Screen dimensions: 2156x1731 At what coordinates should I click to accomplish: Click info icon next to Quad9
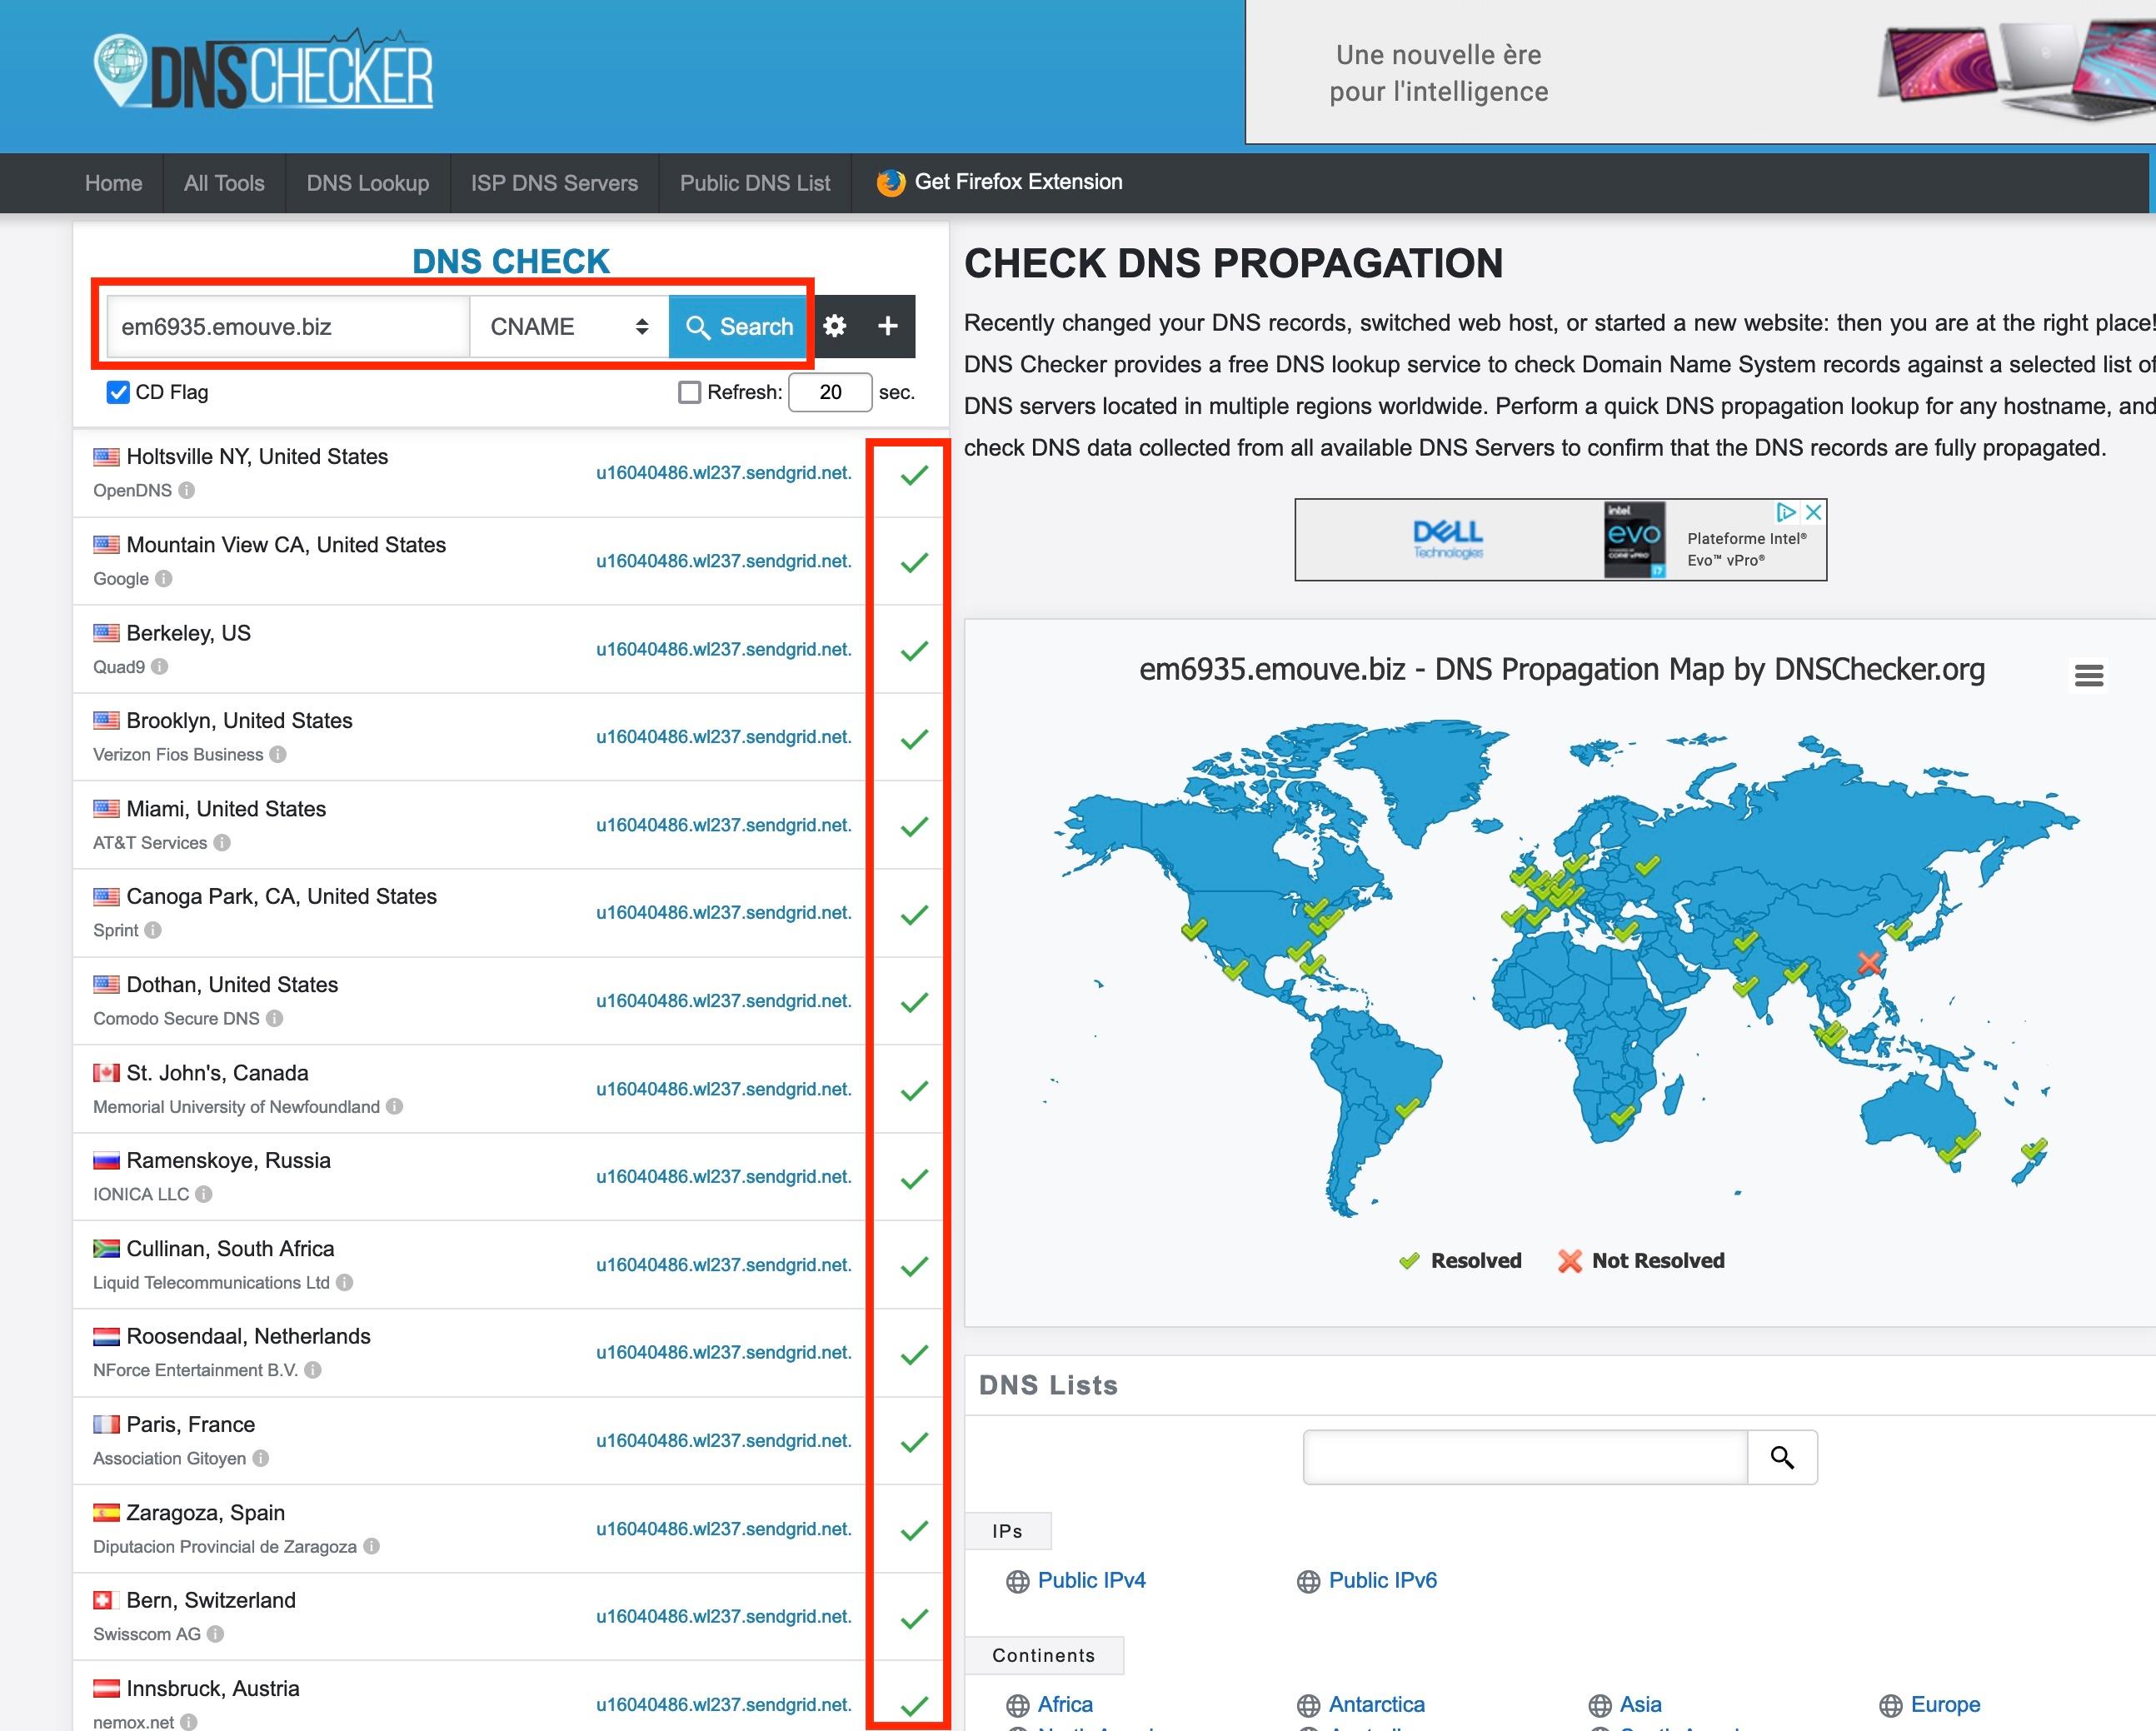pos(160,666)
